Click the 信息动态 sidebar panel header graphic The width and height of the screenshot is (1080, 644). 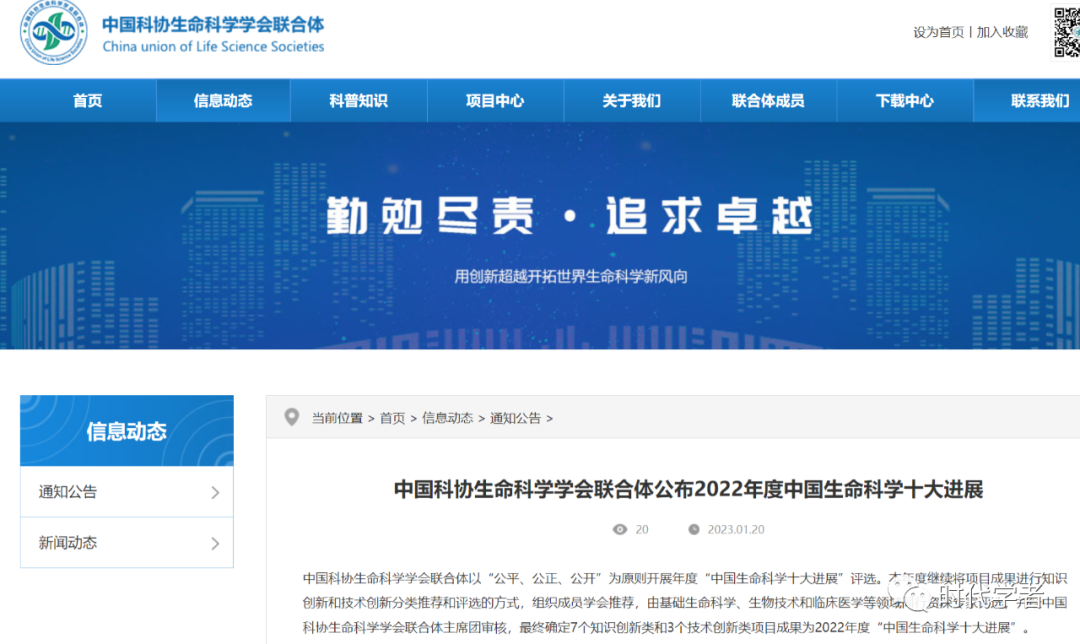tap(126, 429)
